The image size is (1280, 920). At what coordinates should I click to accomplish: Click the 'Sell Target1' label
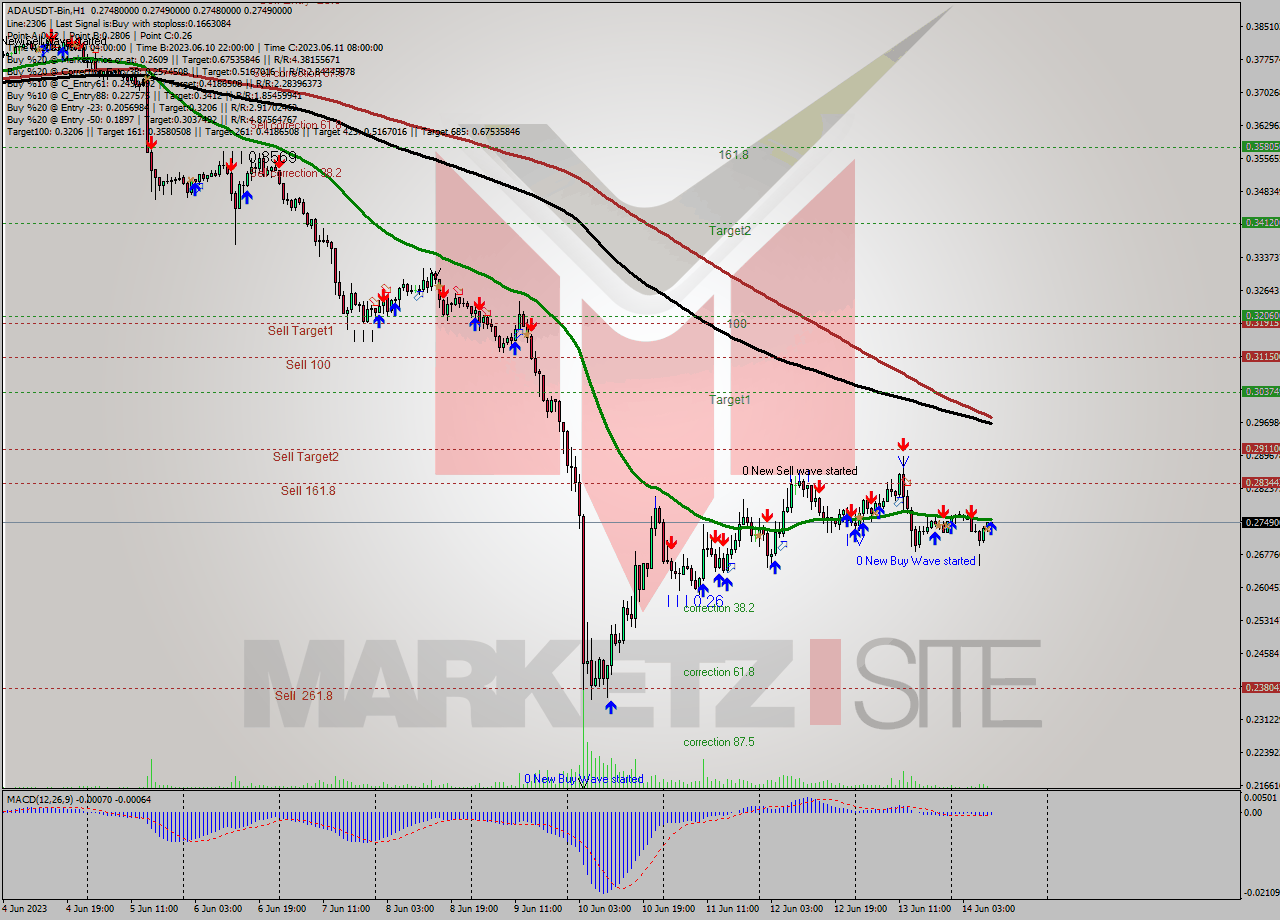point(301,330)
